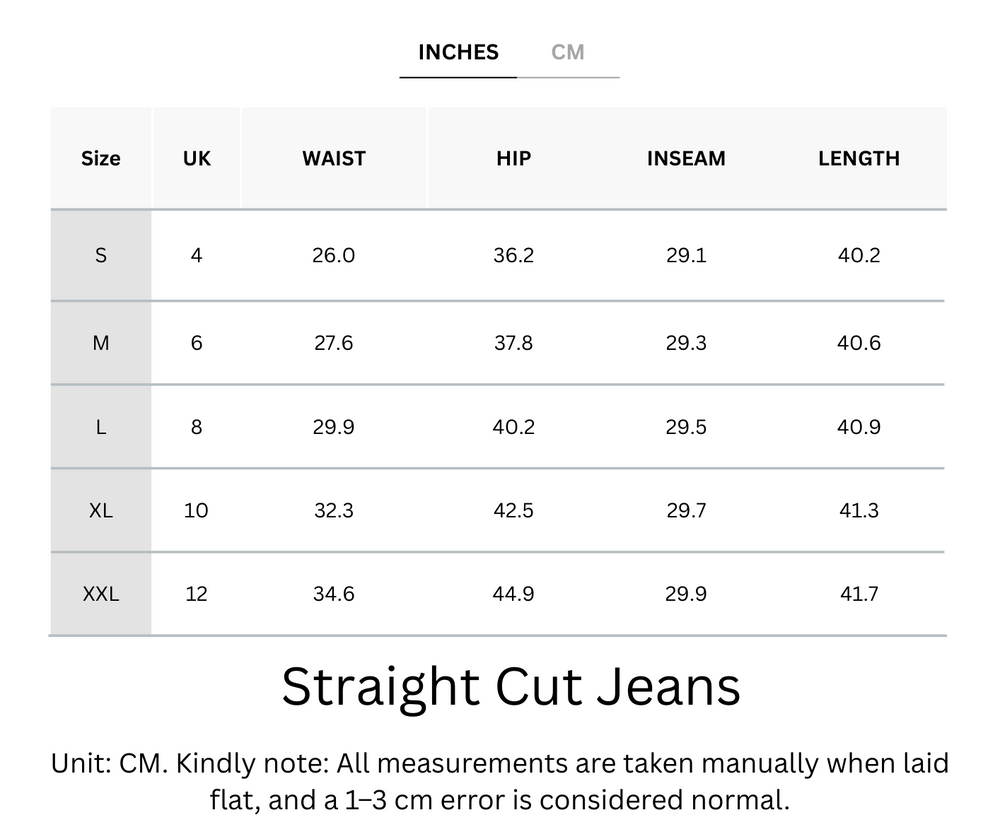Screen dimensions: 1000x839
Task: Click the WAIST column header
Action: click(334, 158)
